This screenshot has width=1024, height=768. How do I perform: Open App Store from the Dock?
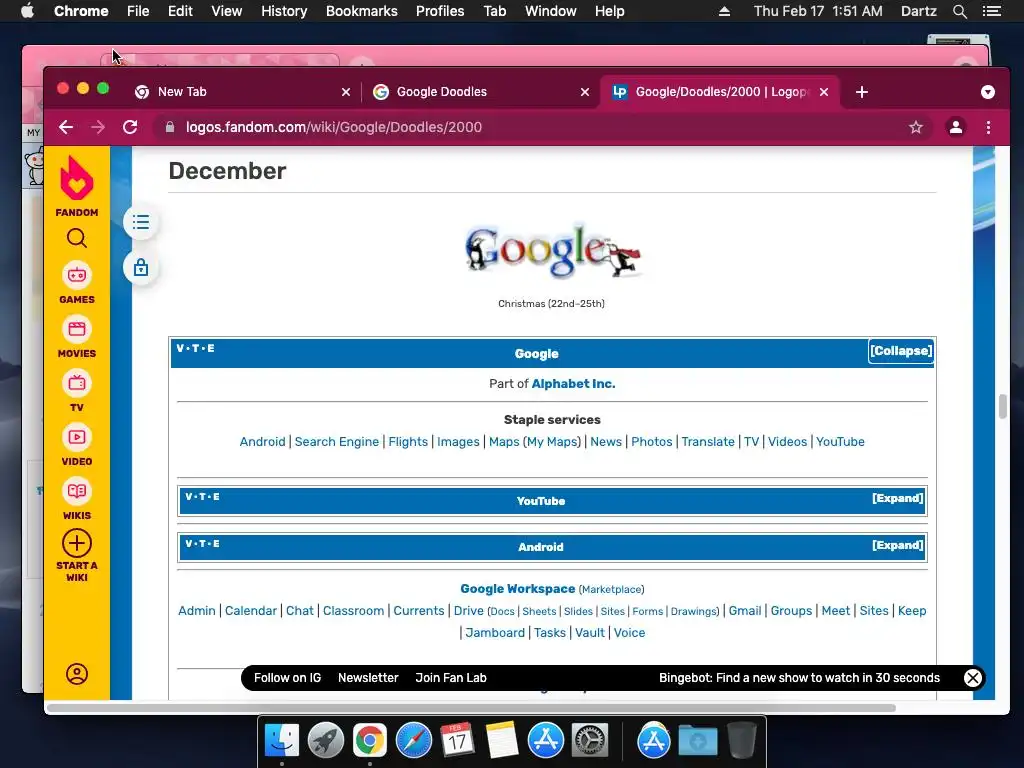click(545, 741)
